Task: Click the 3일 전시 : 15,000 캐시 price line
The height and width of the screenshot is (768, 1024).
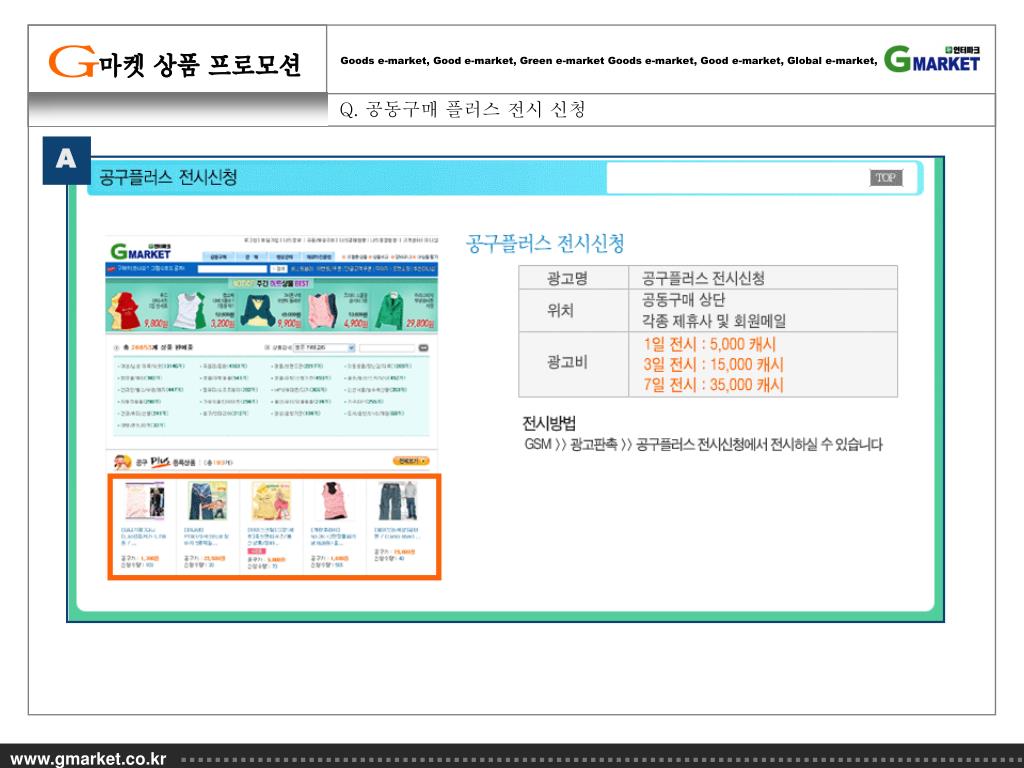Action: [x=712, y=364]
